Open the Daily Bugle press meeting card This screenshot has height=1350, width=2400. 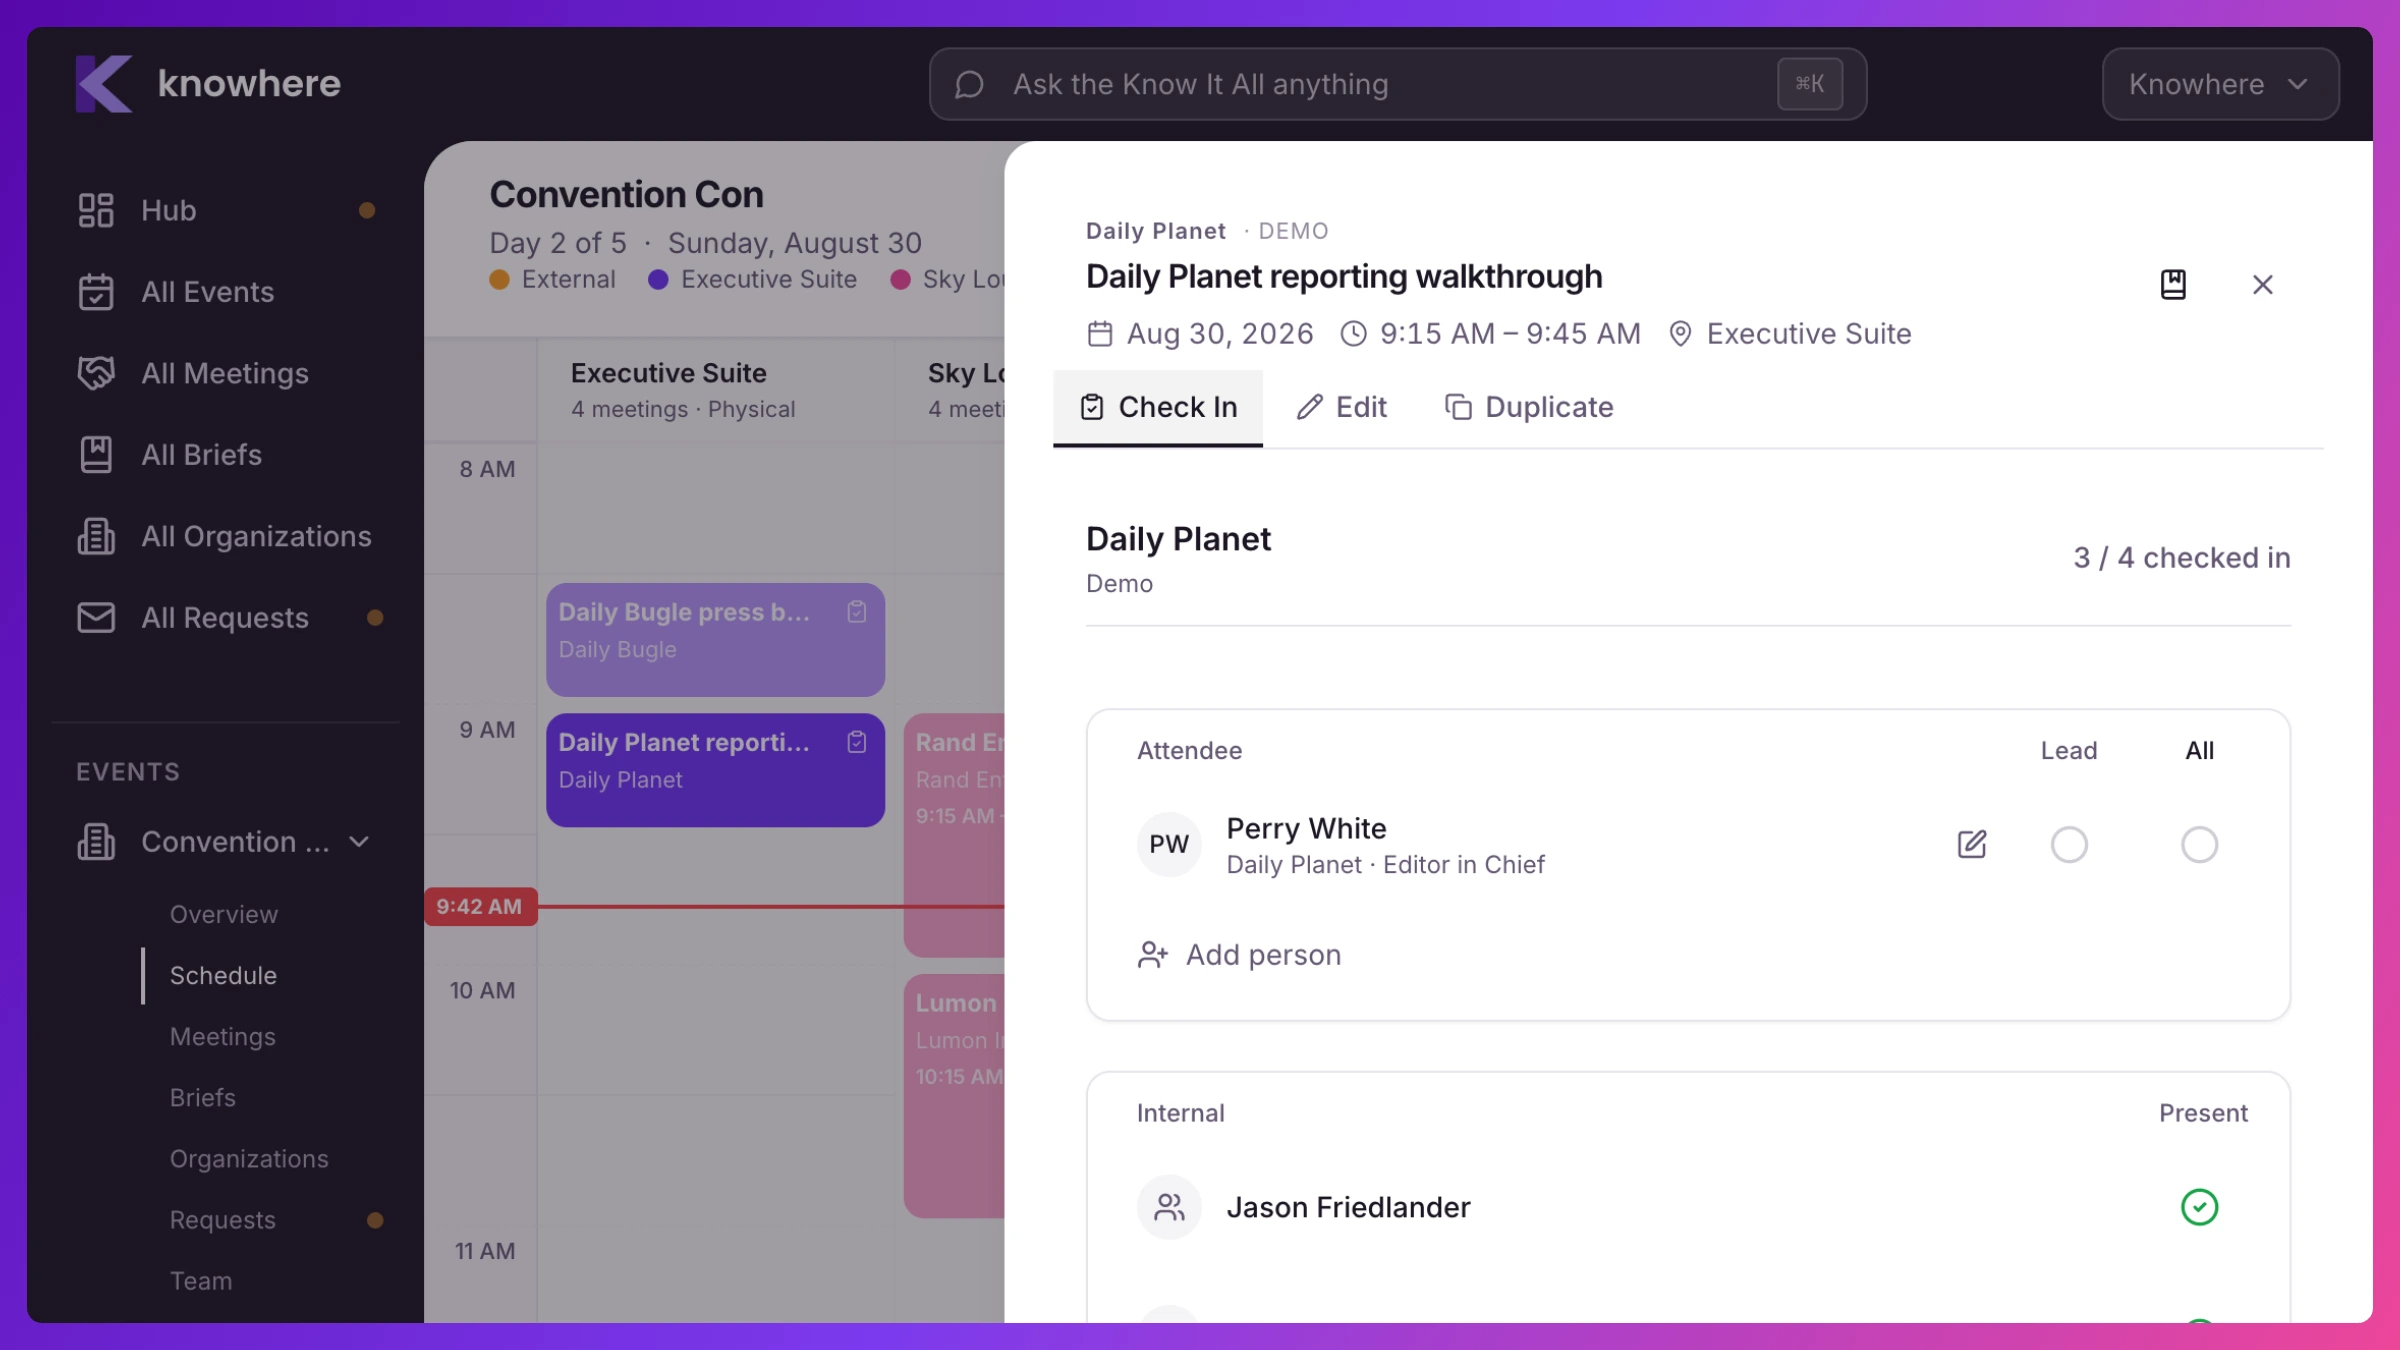[x=715, y=640]
